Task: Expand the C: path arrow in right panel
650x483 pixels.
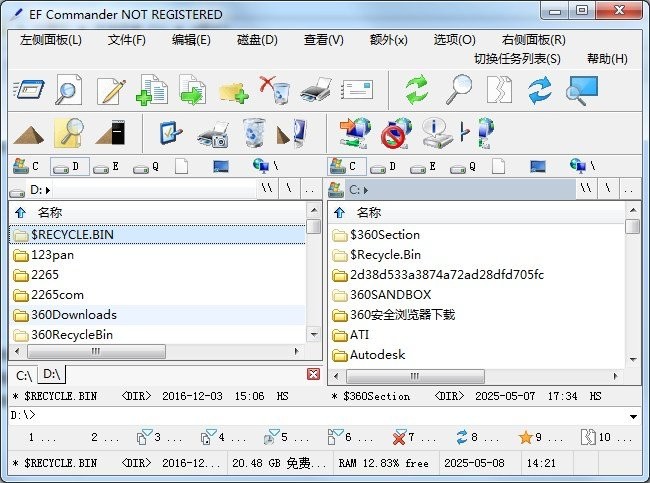Action: click(366, 190)
